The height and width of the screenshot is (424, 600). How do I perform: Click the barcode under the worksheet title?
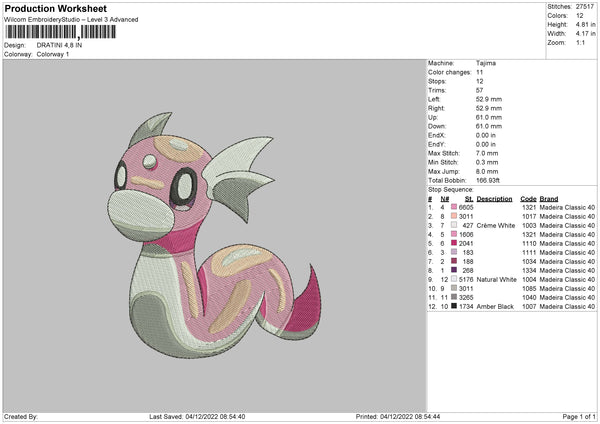pyautogui.click(x=60, y=32)
